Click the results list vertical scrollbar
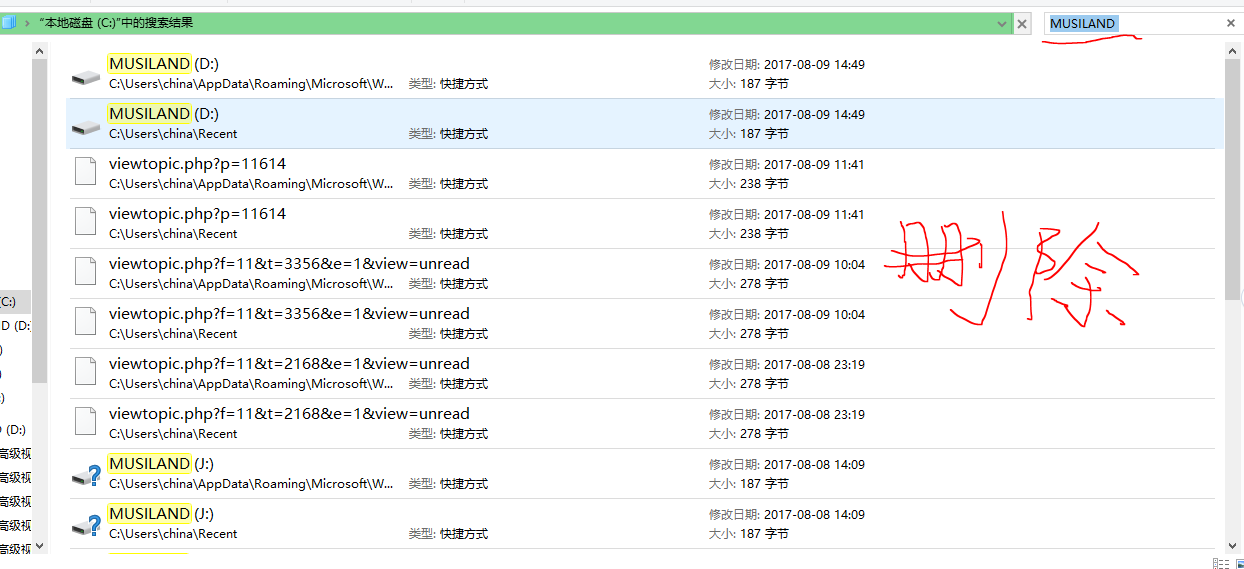 coord(1232,180)
